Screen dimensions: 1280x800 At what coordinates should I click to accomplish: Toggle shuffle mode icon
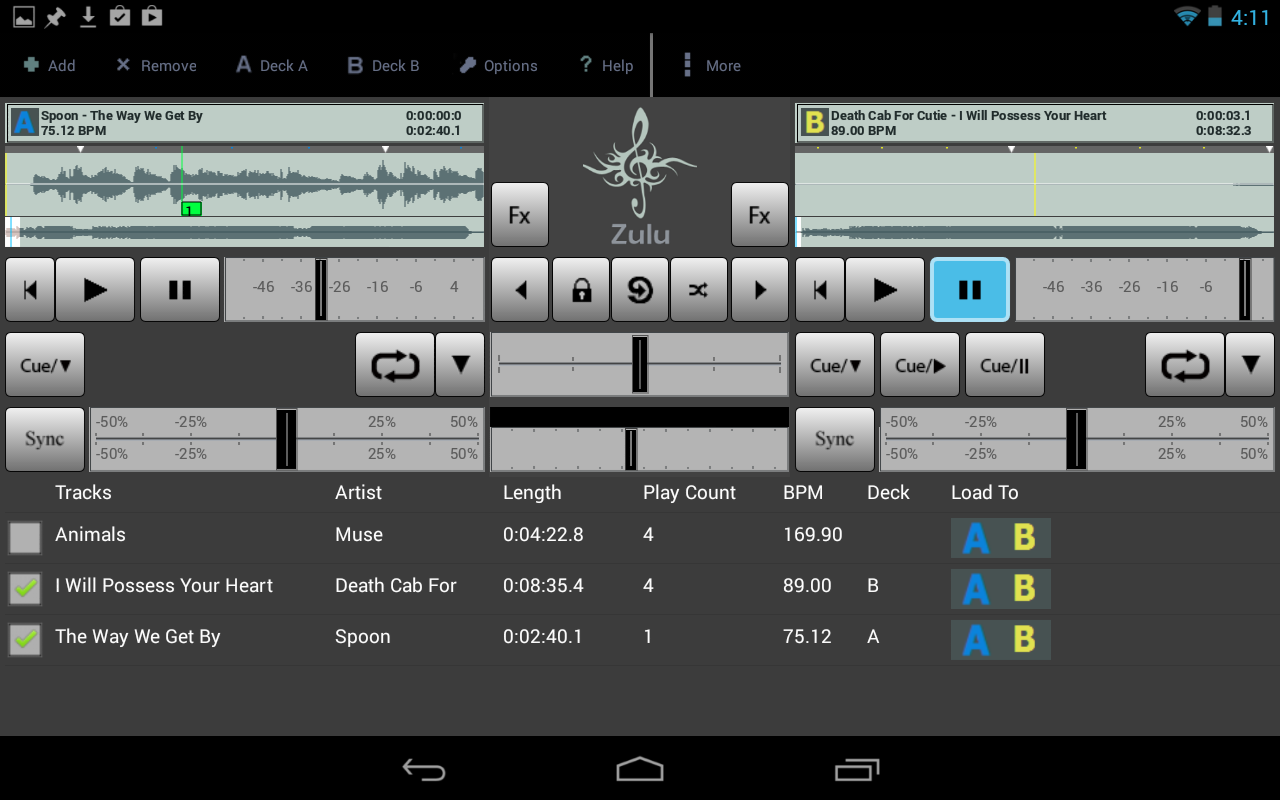click(x=699, y=290)
